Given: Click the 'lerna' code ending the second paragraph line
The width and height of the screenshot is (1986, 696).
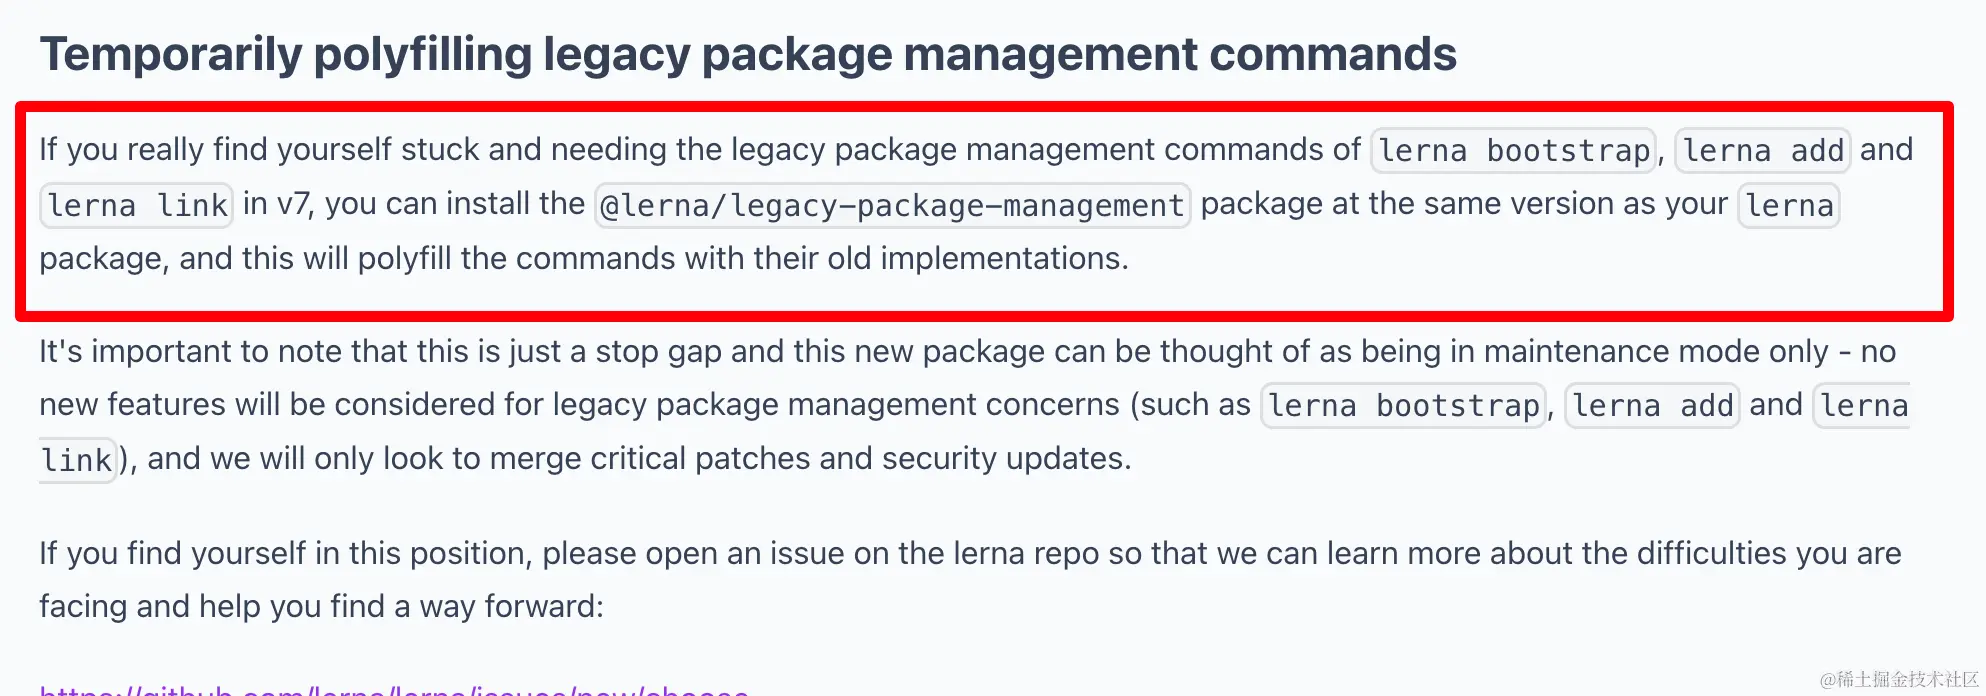Looking at the screenshot, I should click(1862, 405).
